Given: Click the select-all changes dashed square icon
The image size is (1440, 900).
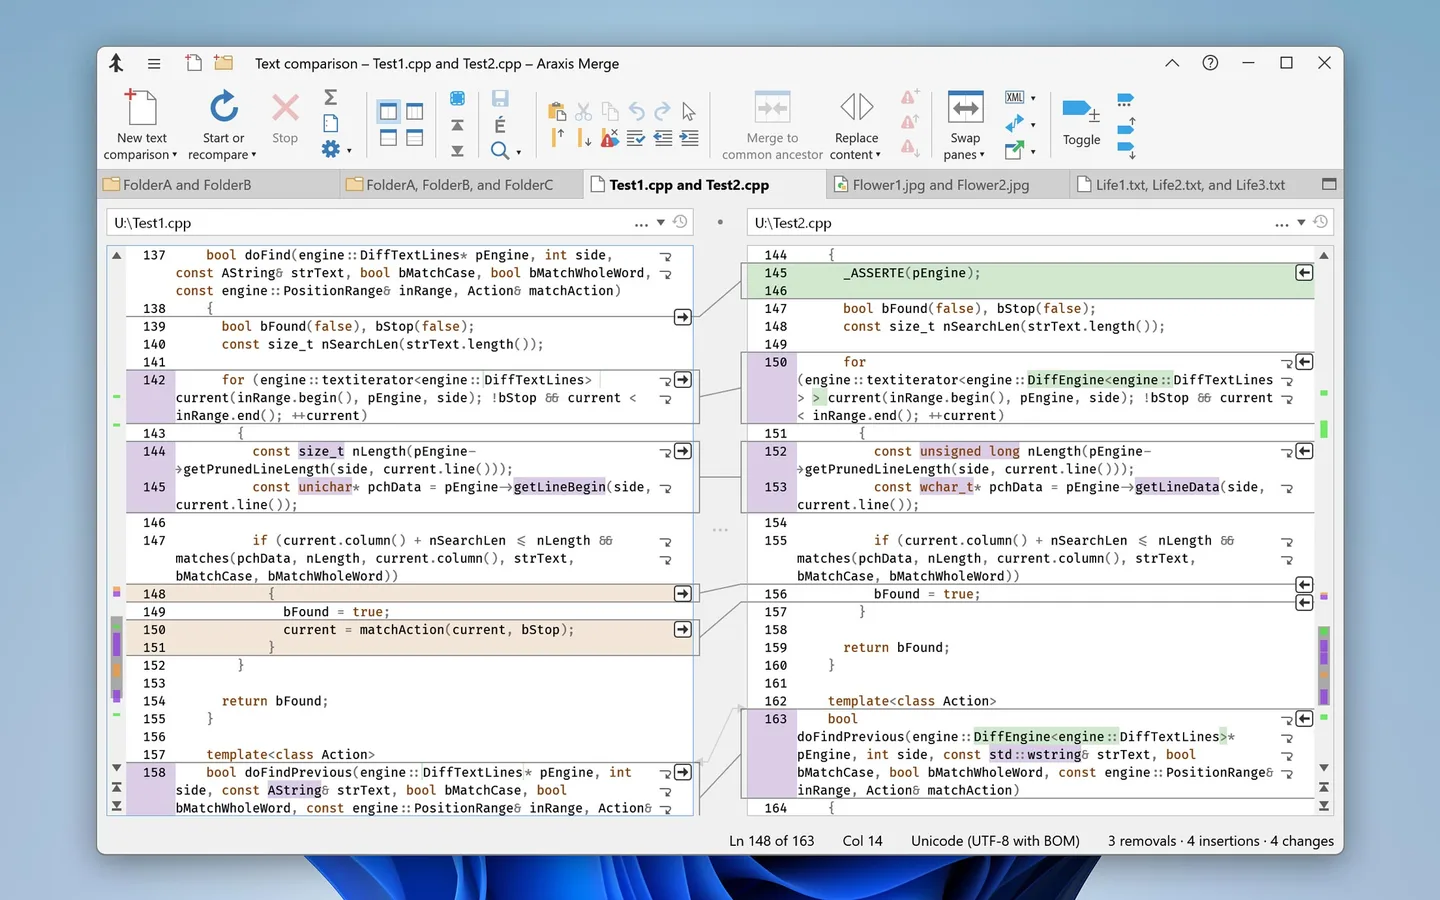Looking at the screenshot, I should click(x=457, y=98).
